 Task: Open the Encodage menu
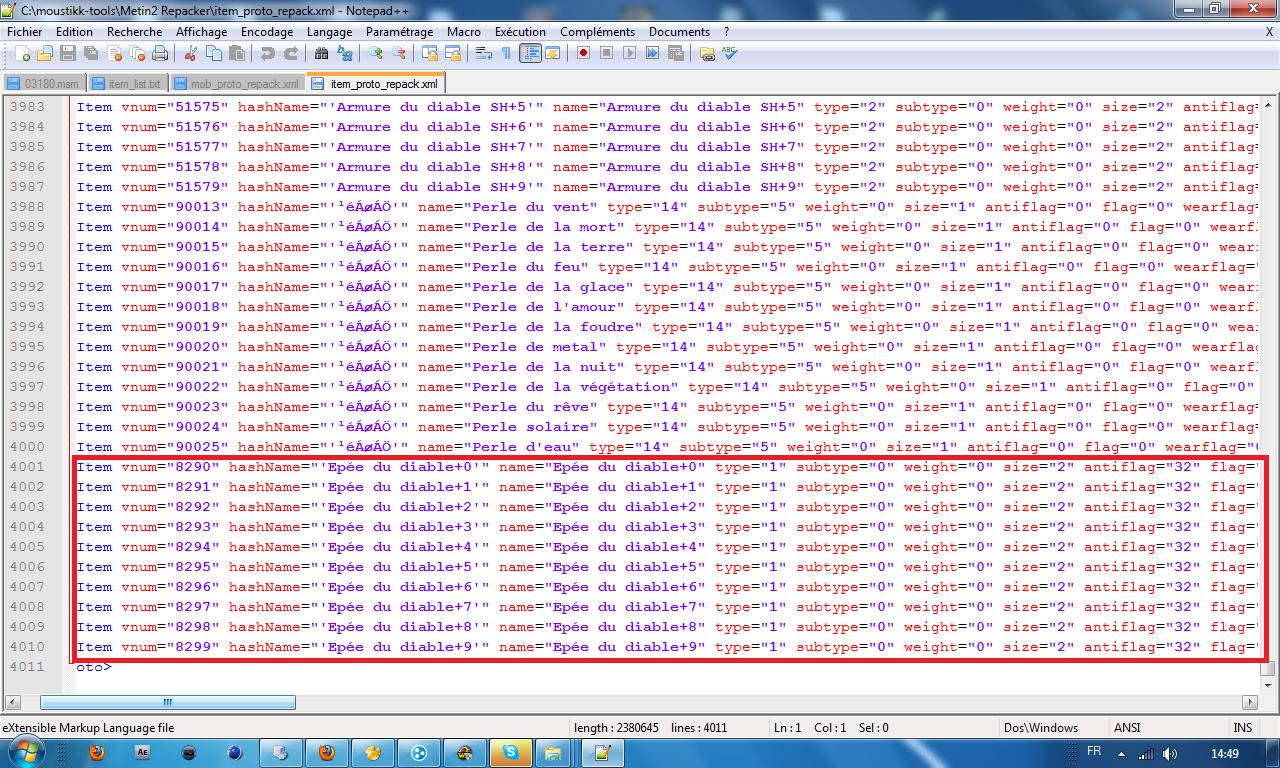pyautogui.click(x=267, y=32)
